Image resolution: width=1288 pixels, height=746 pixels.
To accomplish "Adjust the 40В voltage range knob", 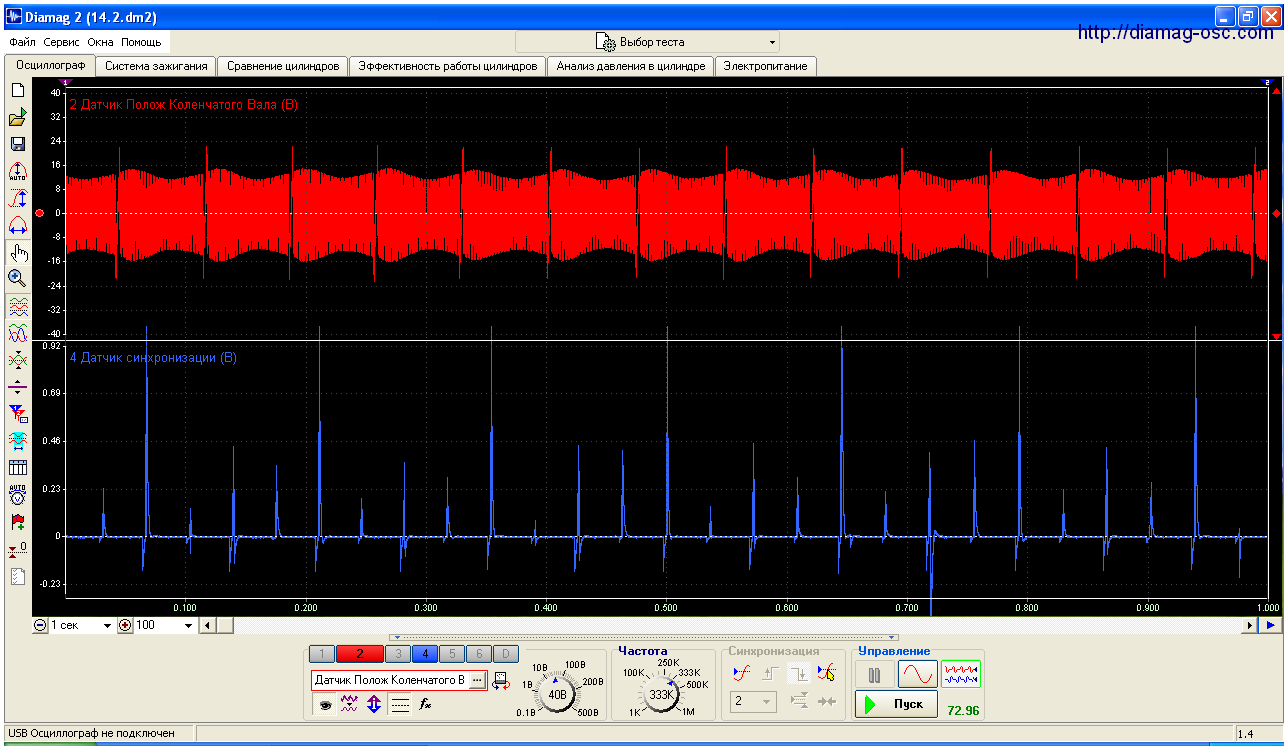I will pyautogui.click(x=558, y=694).
